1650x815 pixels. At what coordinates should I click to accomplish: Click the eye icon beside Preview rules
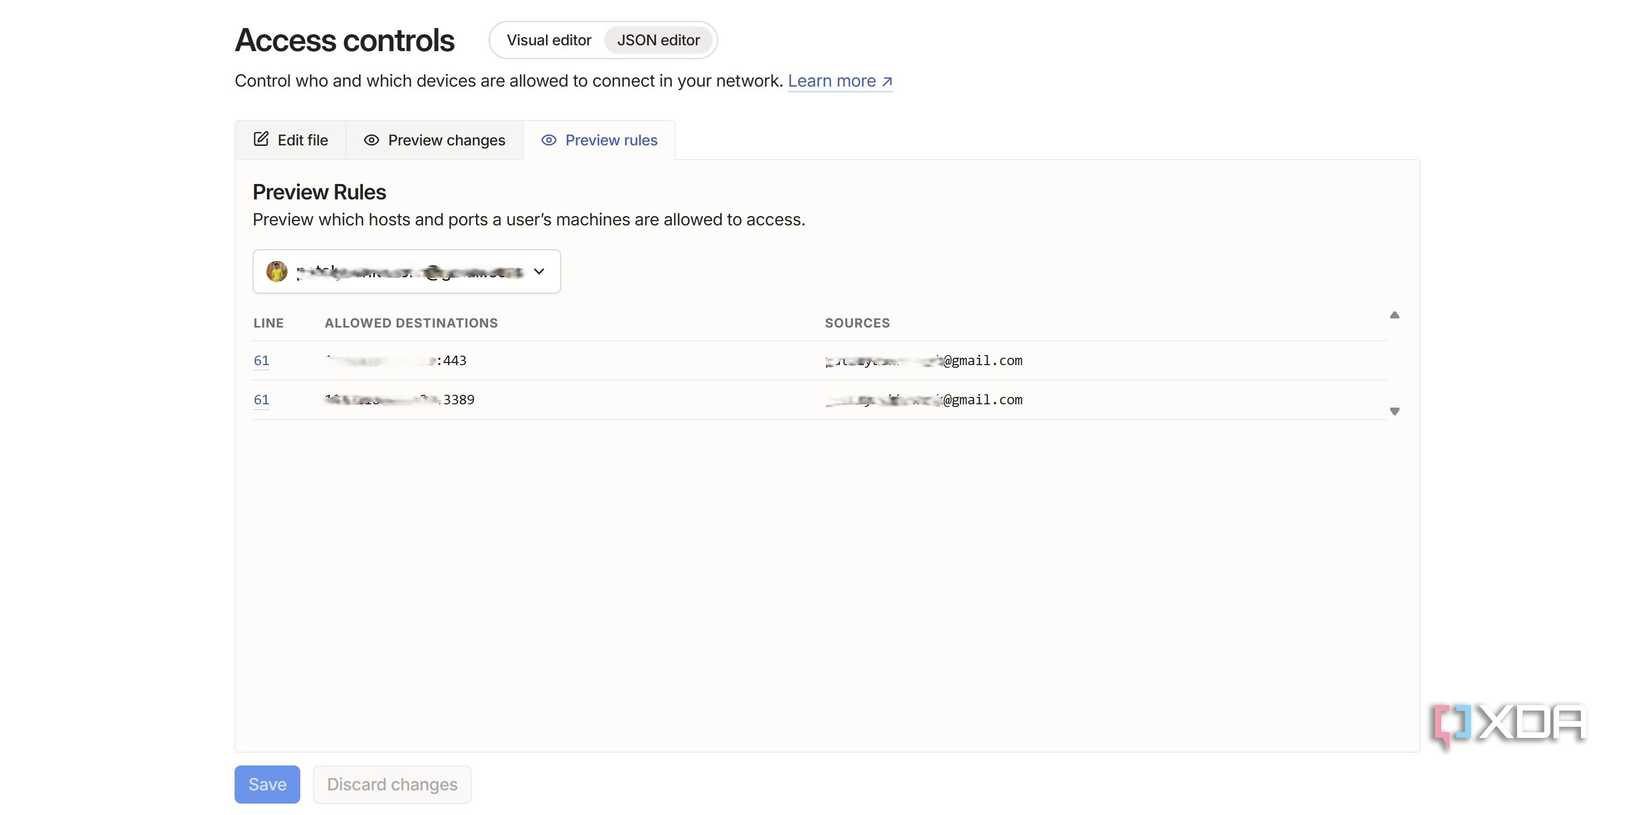(x=549, y=141)
